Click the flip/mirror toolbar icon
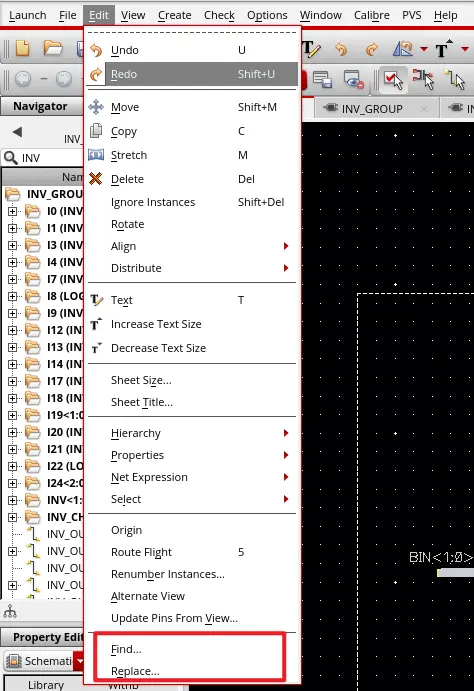 pyautogui.click(x=403, y=49)
